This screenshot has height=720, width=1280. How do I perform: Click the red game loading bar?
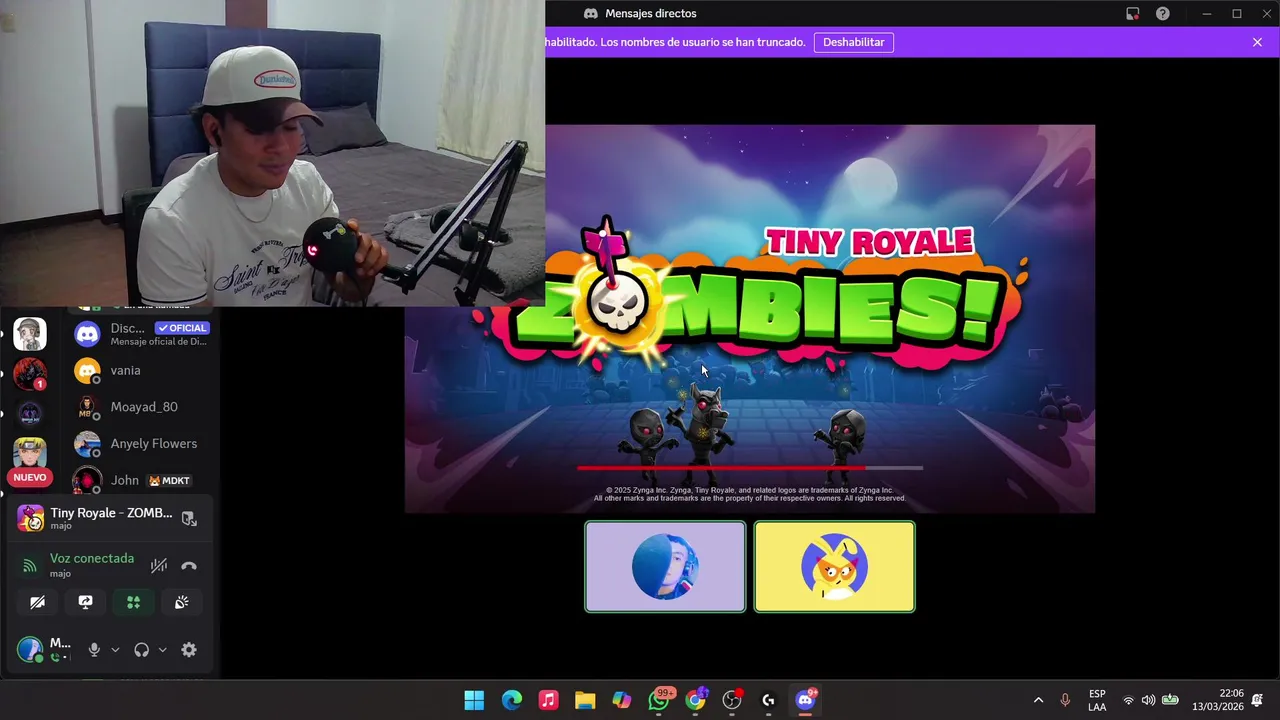click(750, 467)
